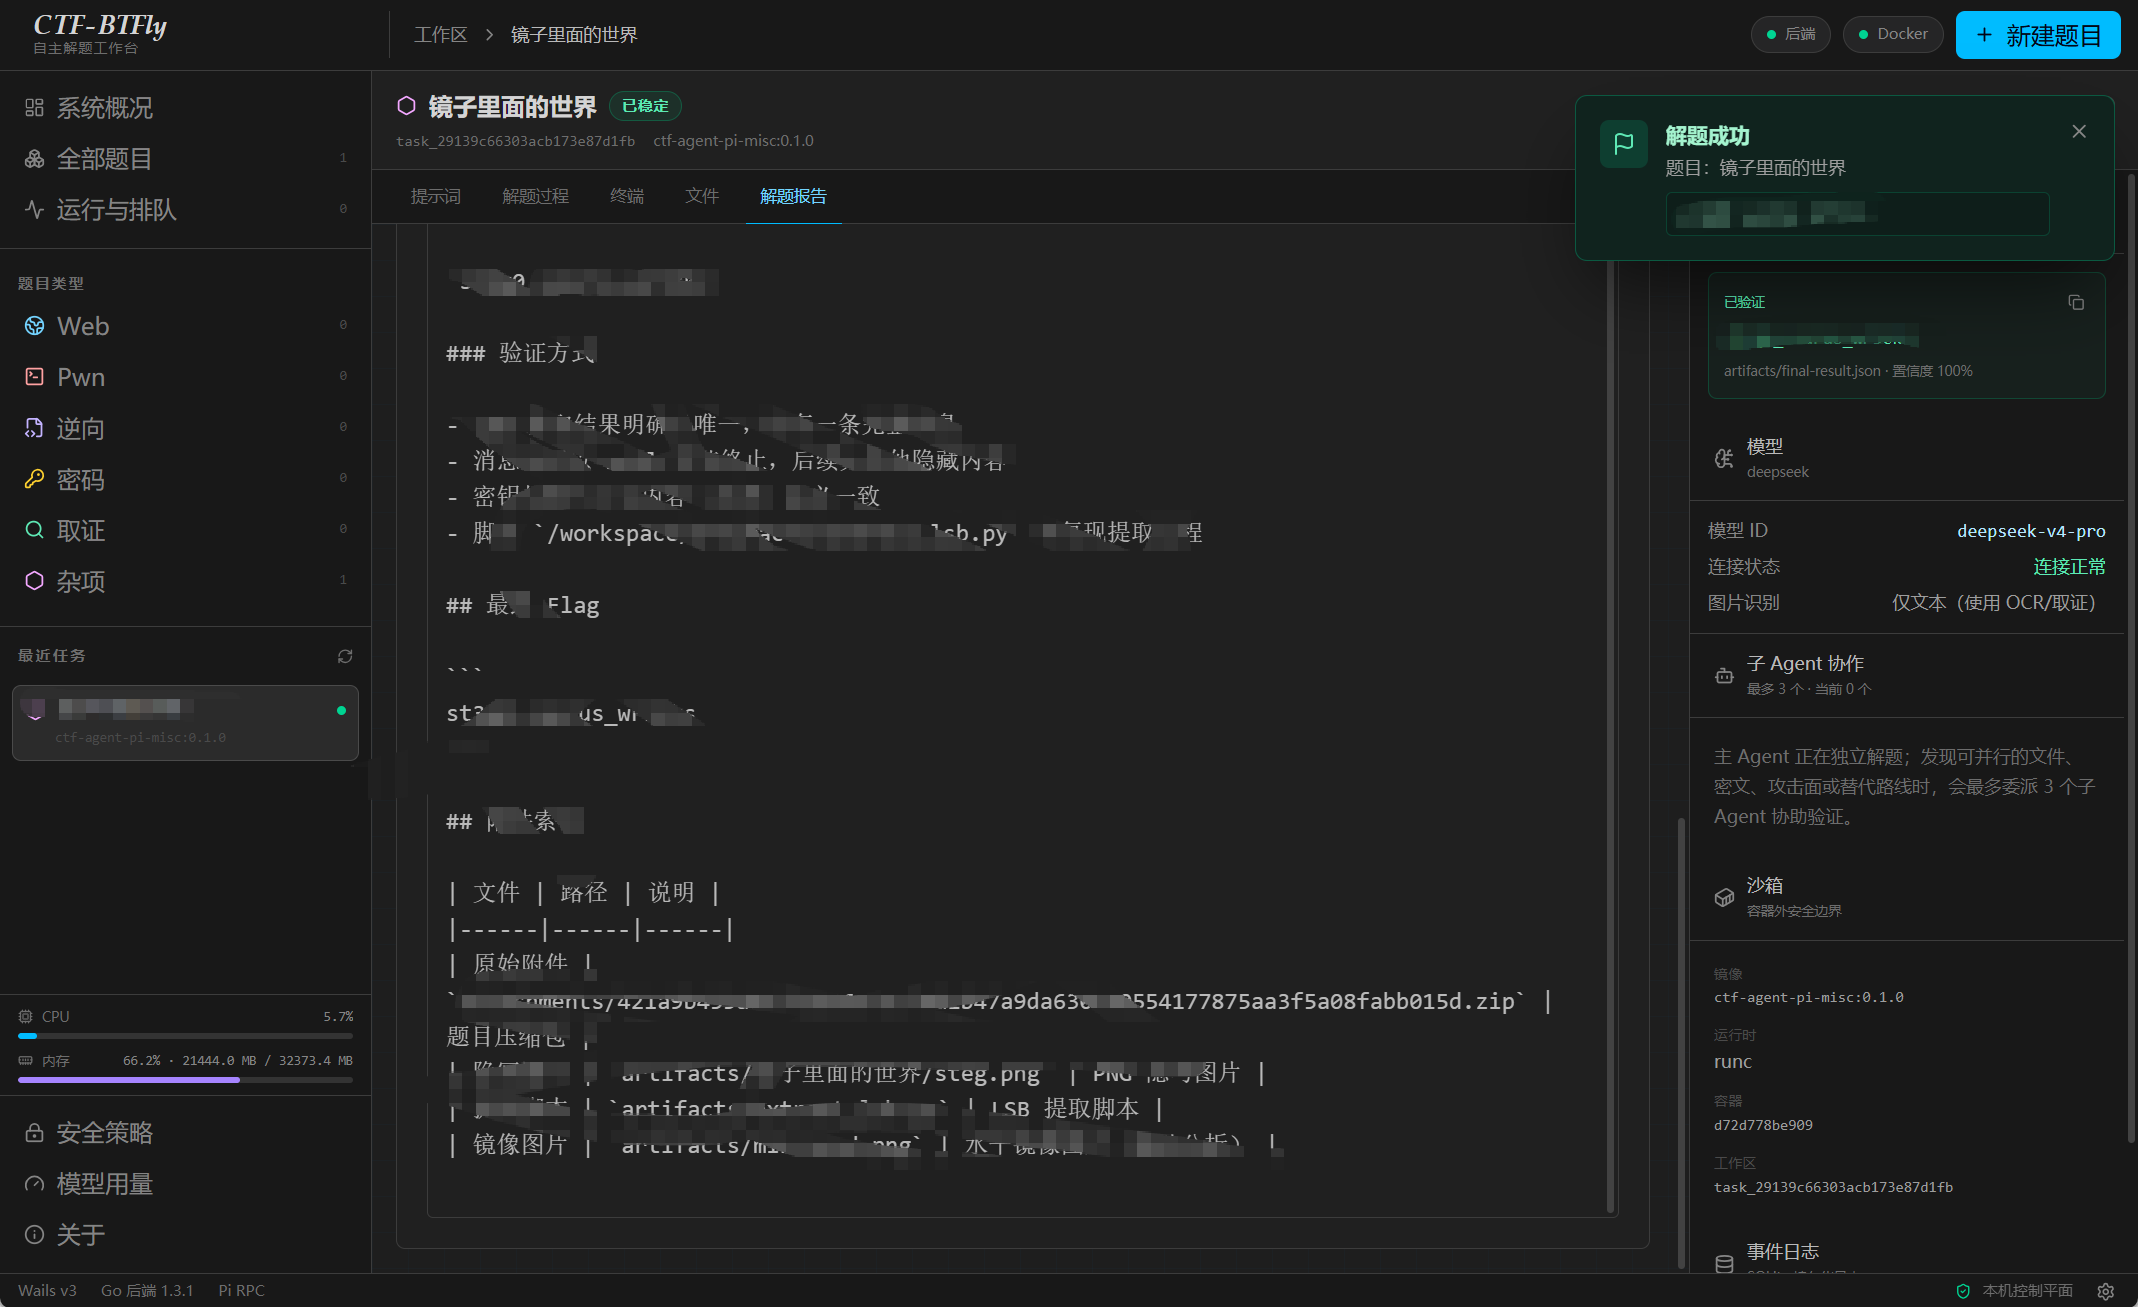
Task: Copy the verified flag
Action: pyautogui.click(x=2076, y=302)
